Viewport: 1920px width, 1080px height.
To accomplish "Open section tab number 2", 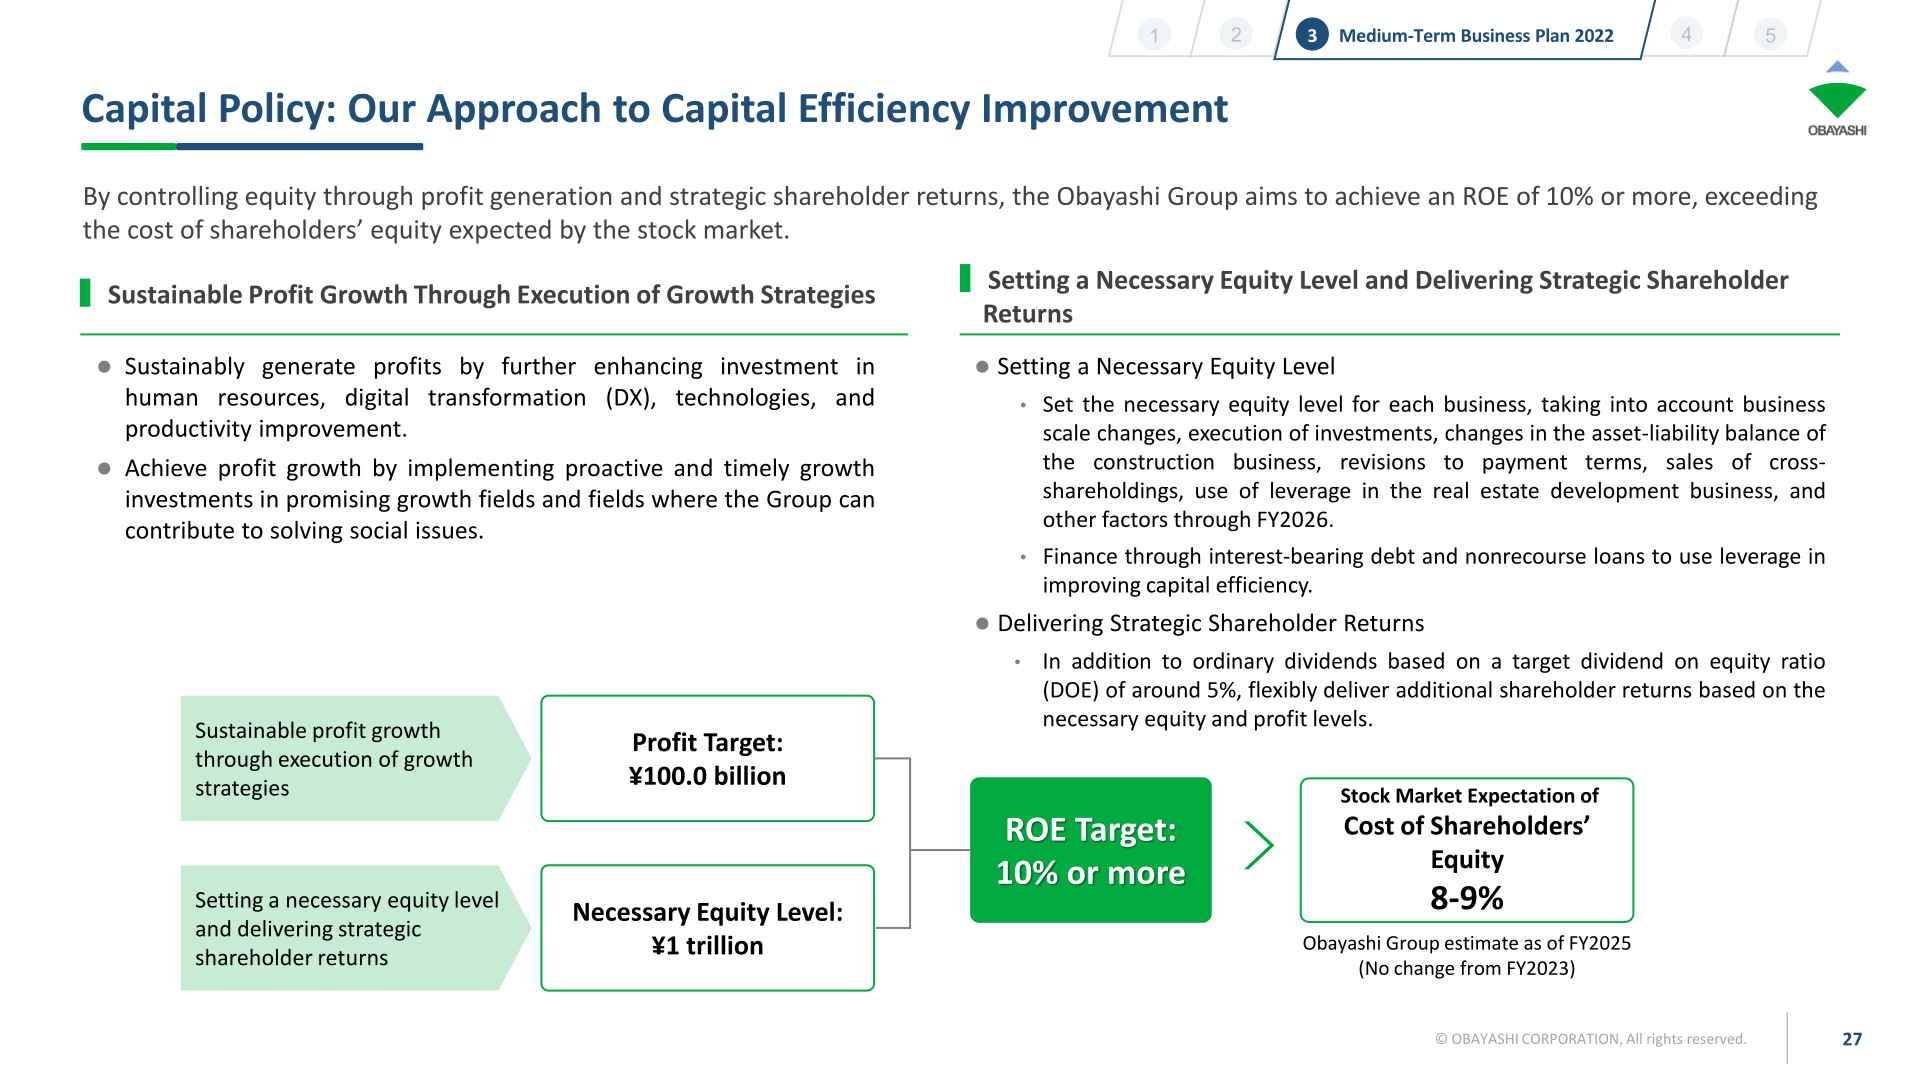I will [x=1236, y=35].
